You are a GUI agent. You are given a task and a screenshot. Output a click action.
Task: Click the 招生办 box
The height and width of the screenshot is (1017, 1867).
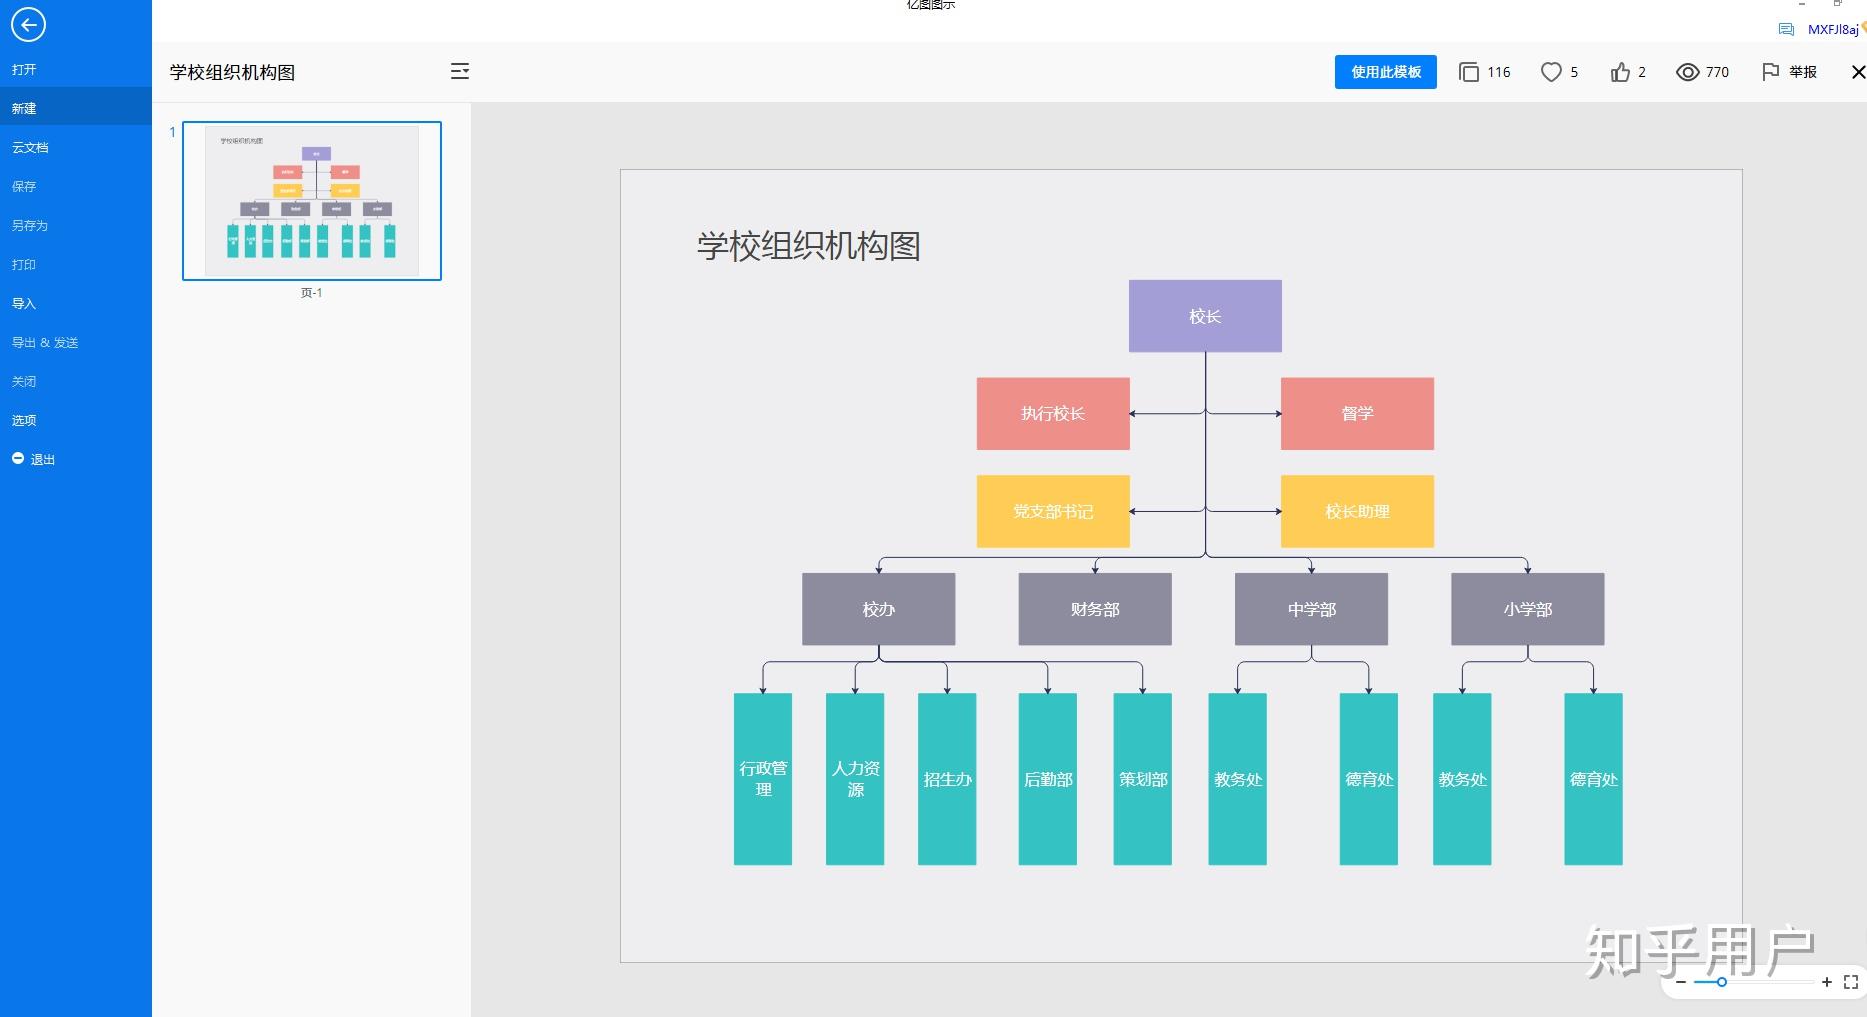click(947, 779)
